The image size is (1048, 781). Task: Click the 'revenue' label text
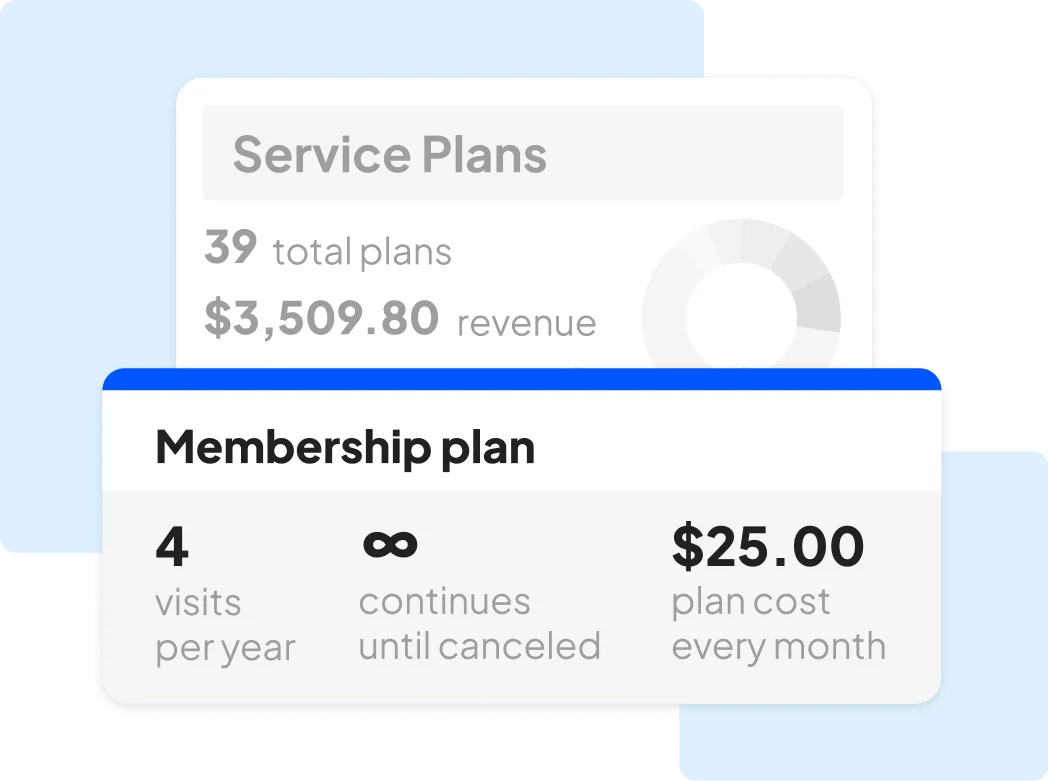[527, 323]
